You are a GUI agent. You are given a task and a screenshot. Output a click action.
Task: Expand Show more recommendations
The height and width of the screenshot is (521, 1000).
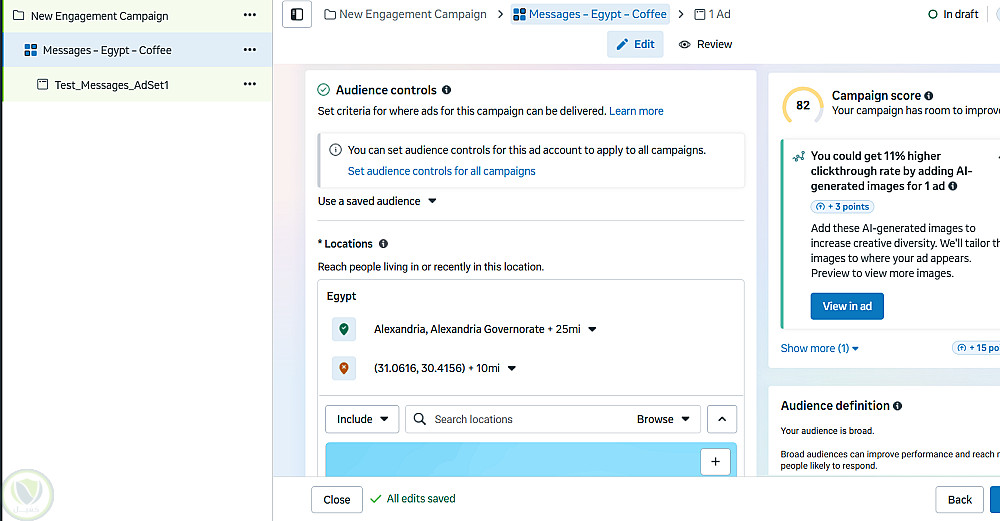click(820, 348)
